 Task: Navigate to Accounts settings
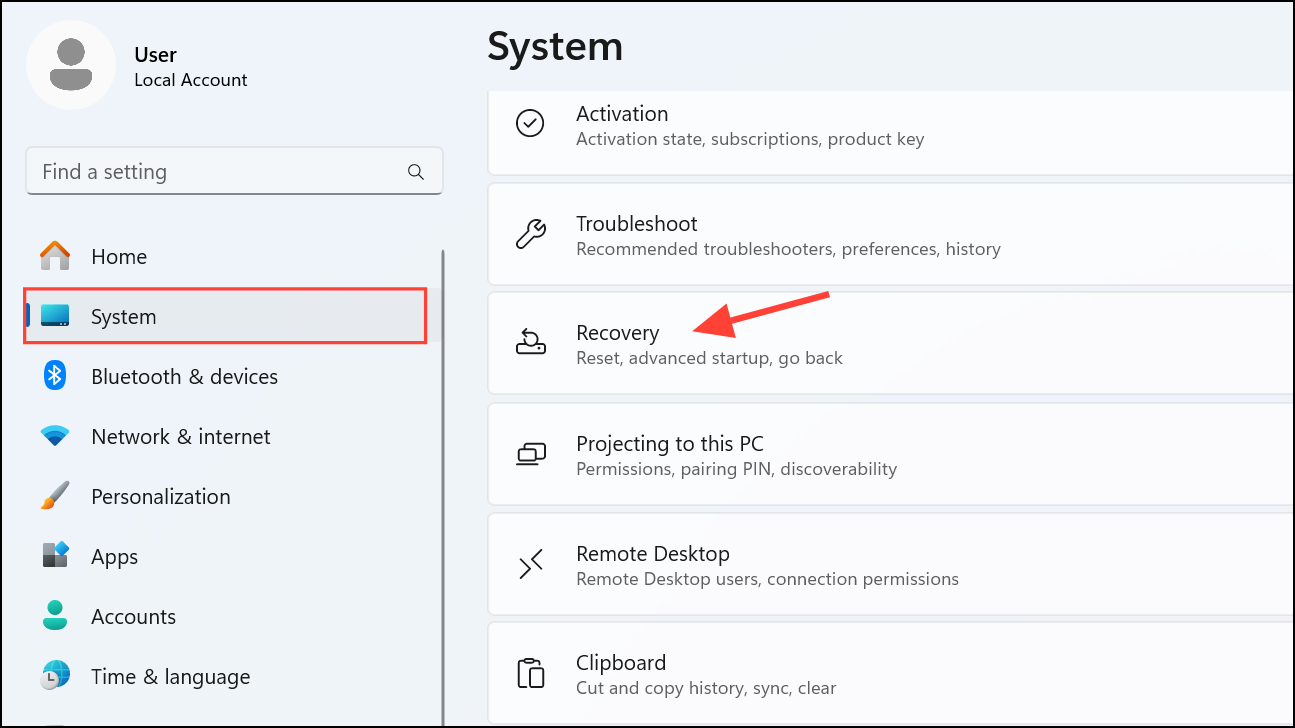[133, 617]
